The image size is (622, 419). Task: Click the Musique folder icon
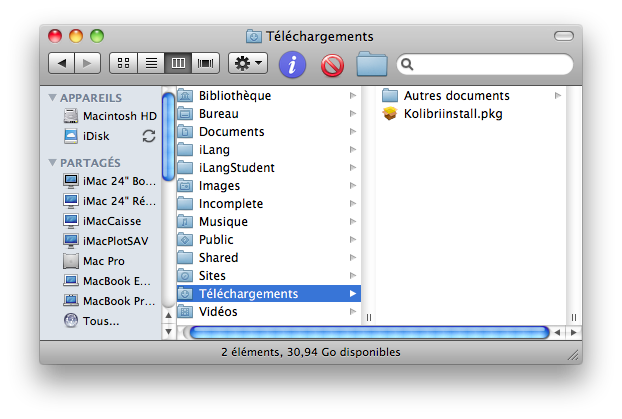(185, 221)
